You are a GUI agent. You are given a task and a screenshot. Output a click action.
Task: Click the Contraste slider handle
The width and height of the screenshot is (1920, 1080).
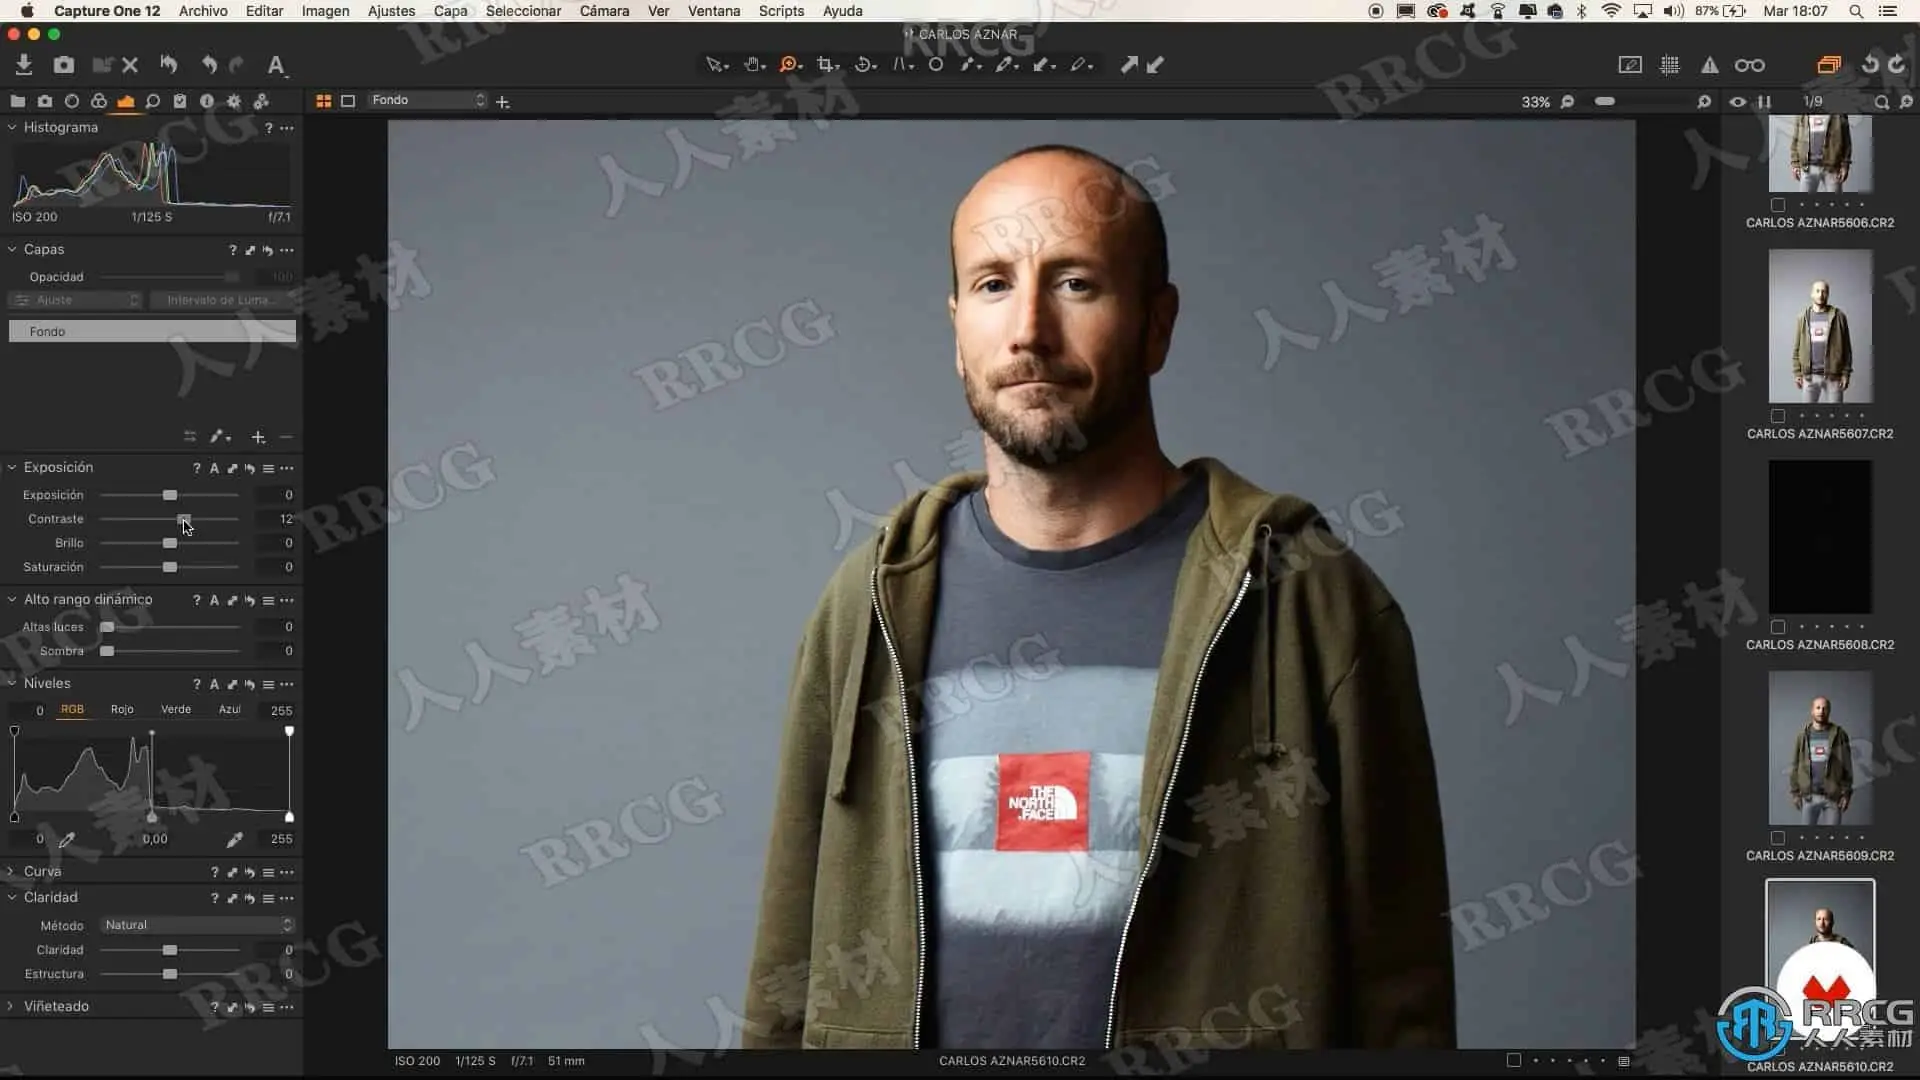[x=184, y=519]
